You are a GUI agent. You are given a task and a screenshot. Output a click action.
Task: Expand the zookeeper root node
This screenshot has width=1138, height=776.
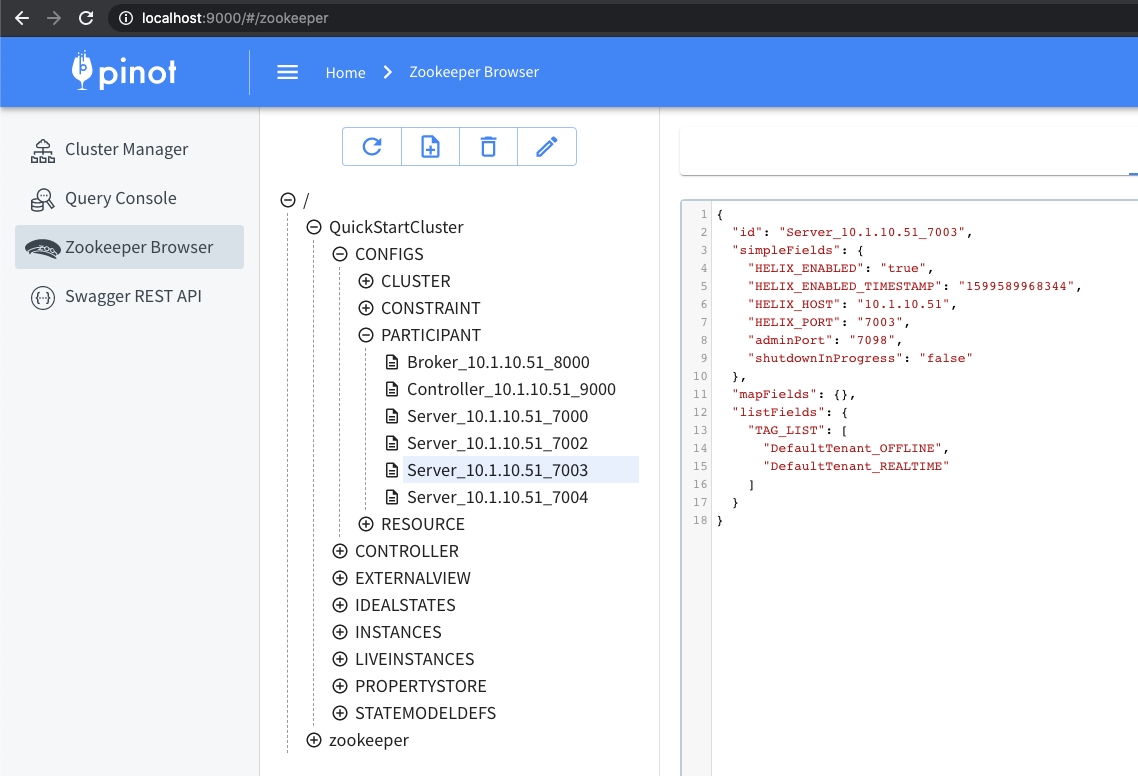(x=314, y=740)
